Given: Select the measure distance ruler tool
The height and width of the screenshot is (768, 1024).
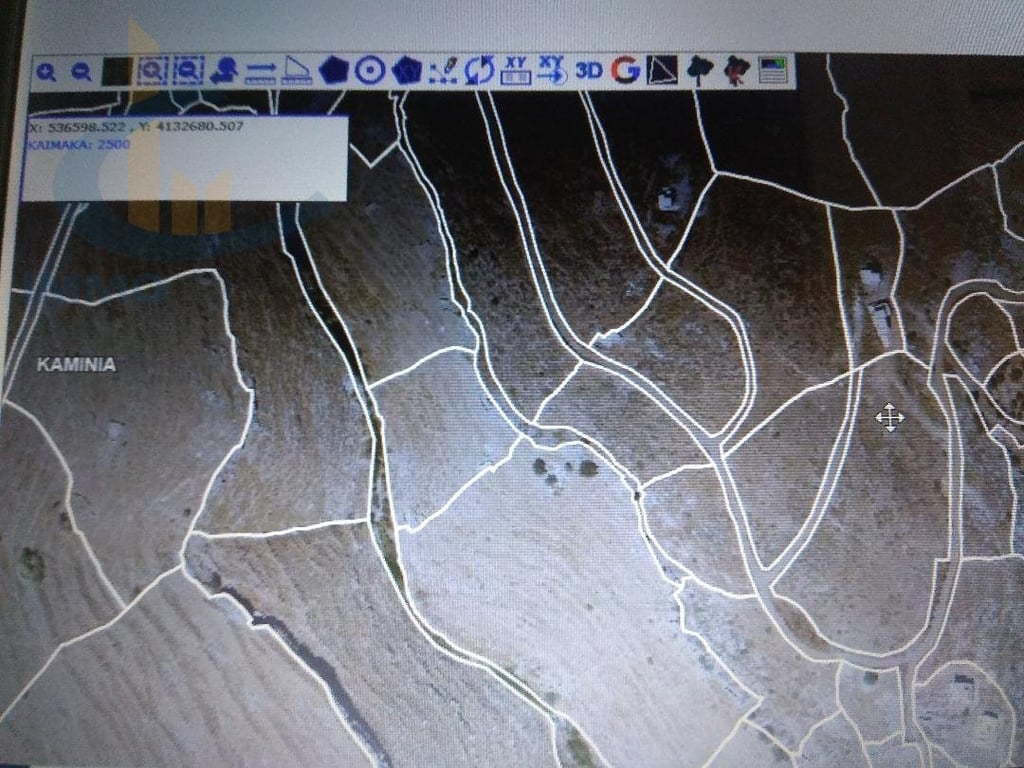Looking at the screenshot, I should pos(261,71).
